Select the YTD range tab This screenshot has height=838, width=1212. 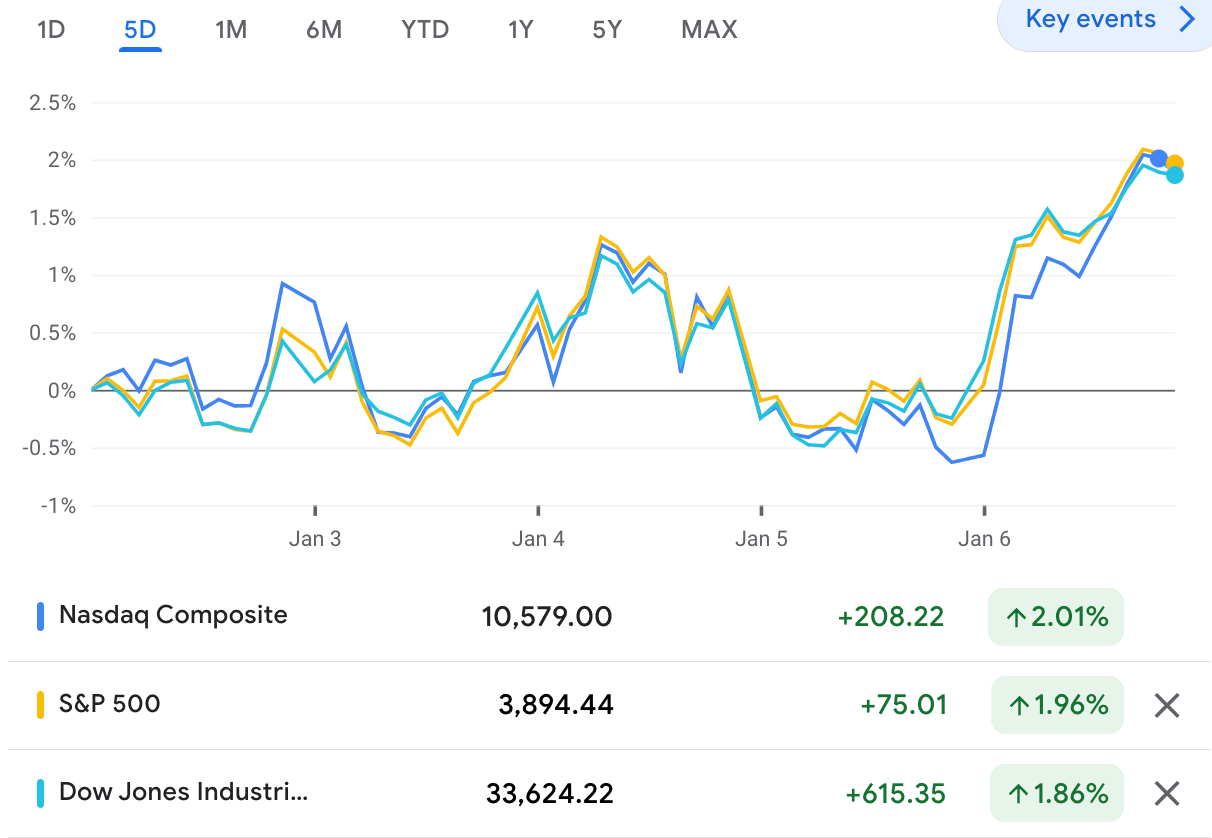coord(425,30)
